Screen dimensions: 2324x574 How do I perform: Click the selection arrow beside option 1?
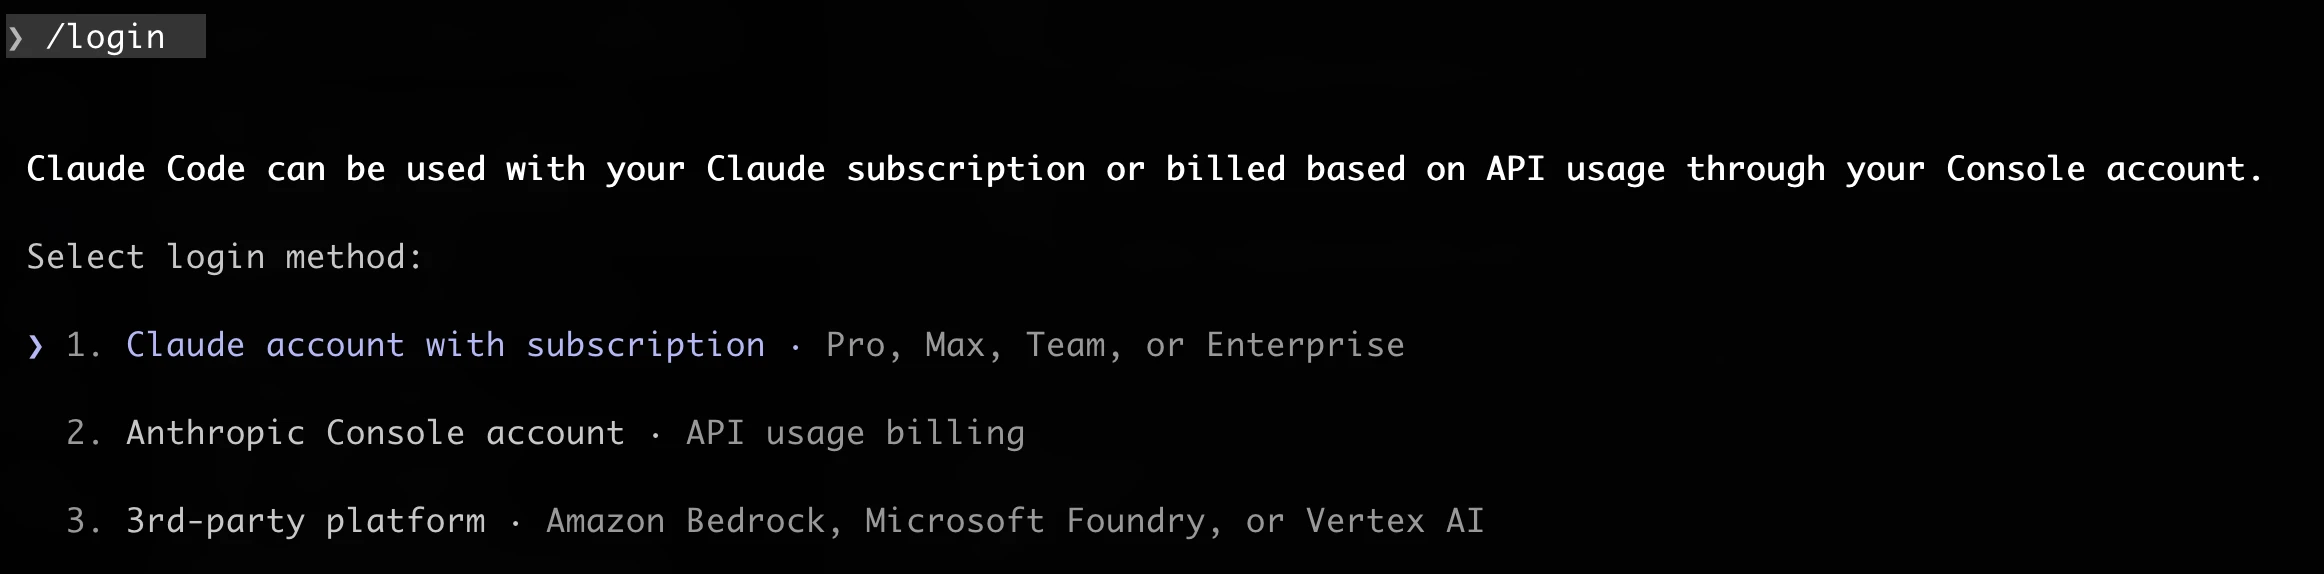[36, 346]
